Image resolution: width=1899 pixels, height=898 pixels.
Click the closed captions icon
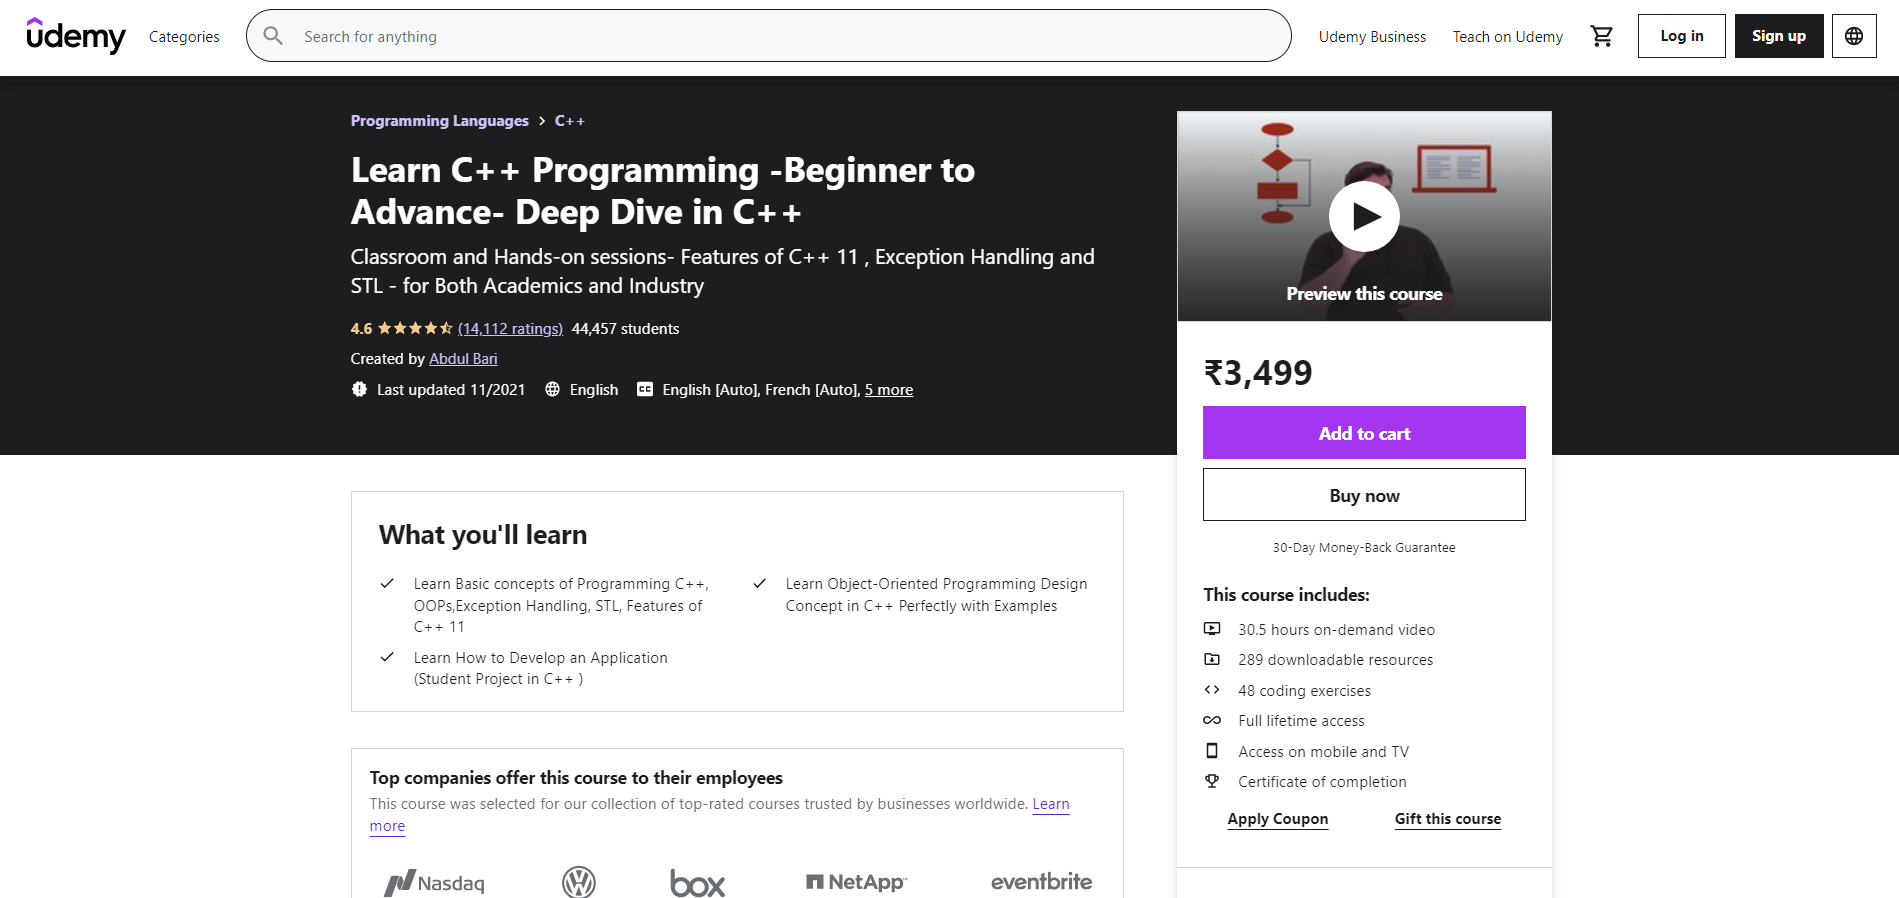645,389
